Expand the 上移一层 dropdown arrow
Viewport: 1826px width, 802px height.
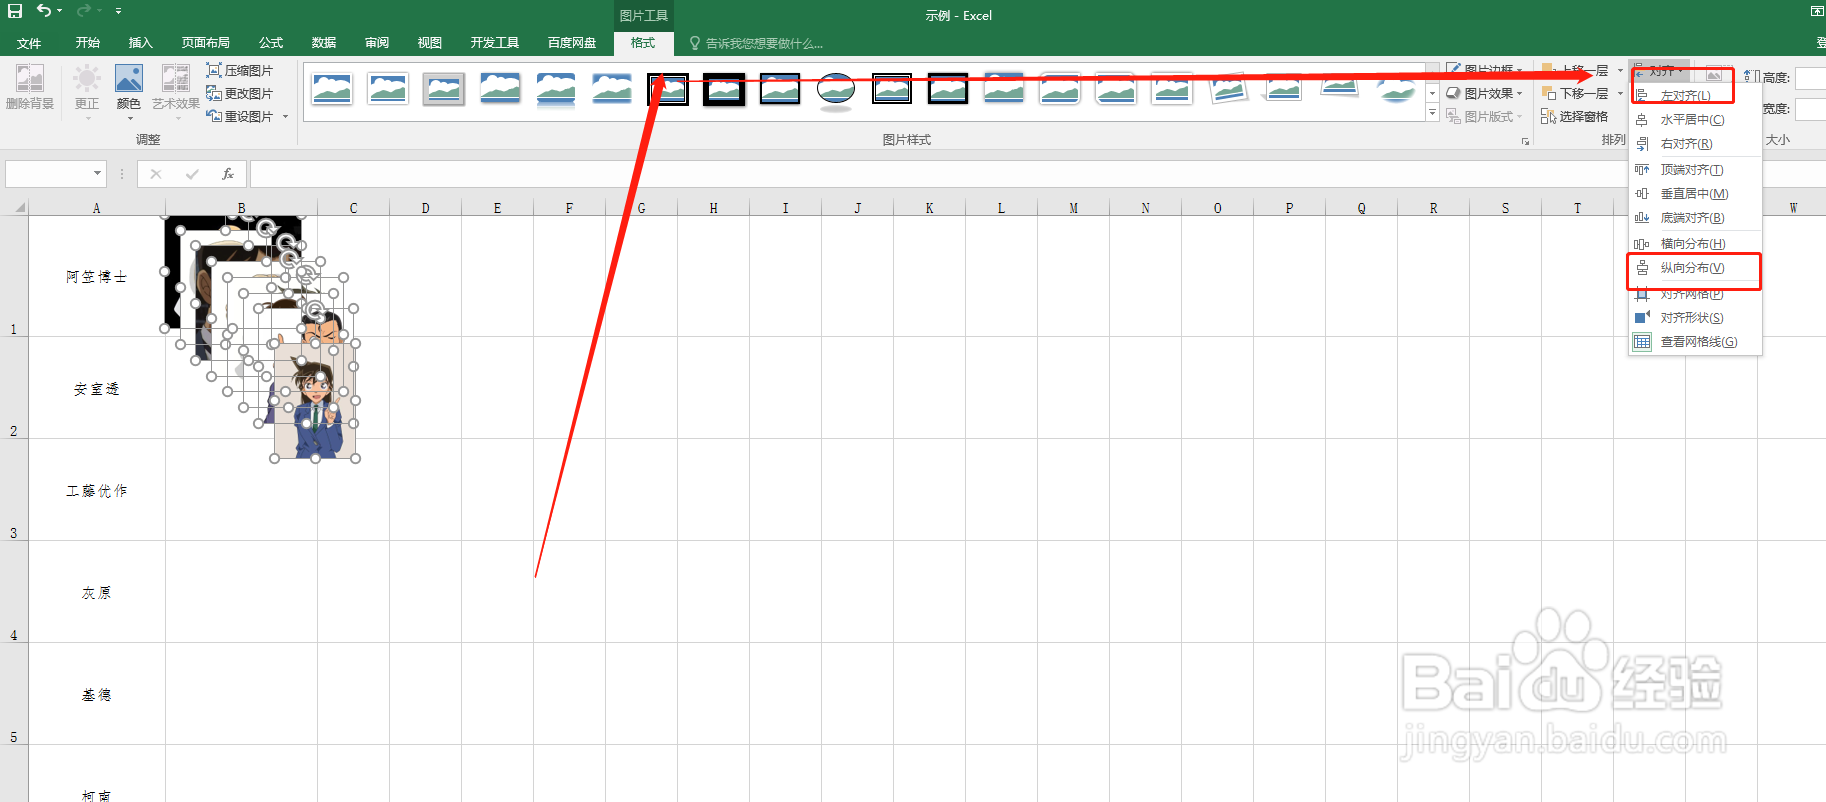[x=1620, y=70]
